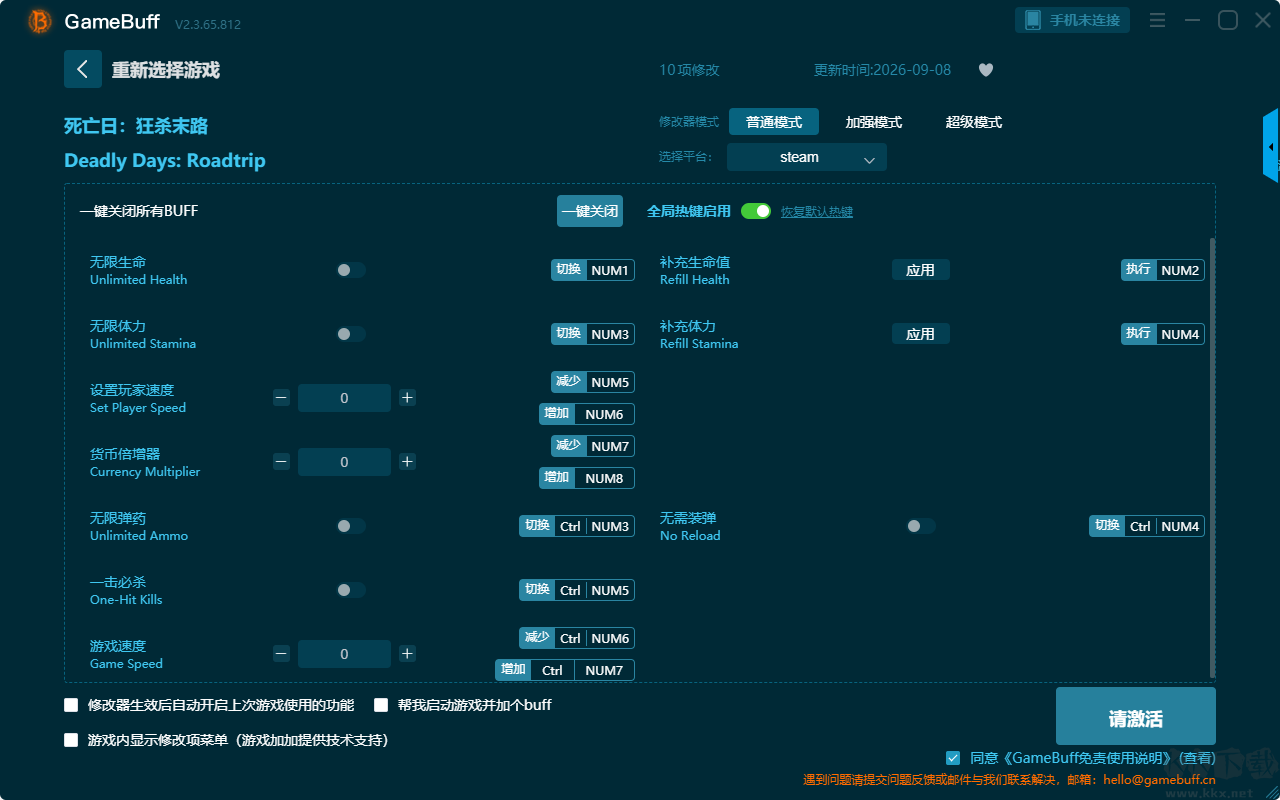The height and width of the screenshot is (800, 1280).
Task: Click the version V2.3.65.812 label
Action: 208,24
